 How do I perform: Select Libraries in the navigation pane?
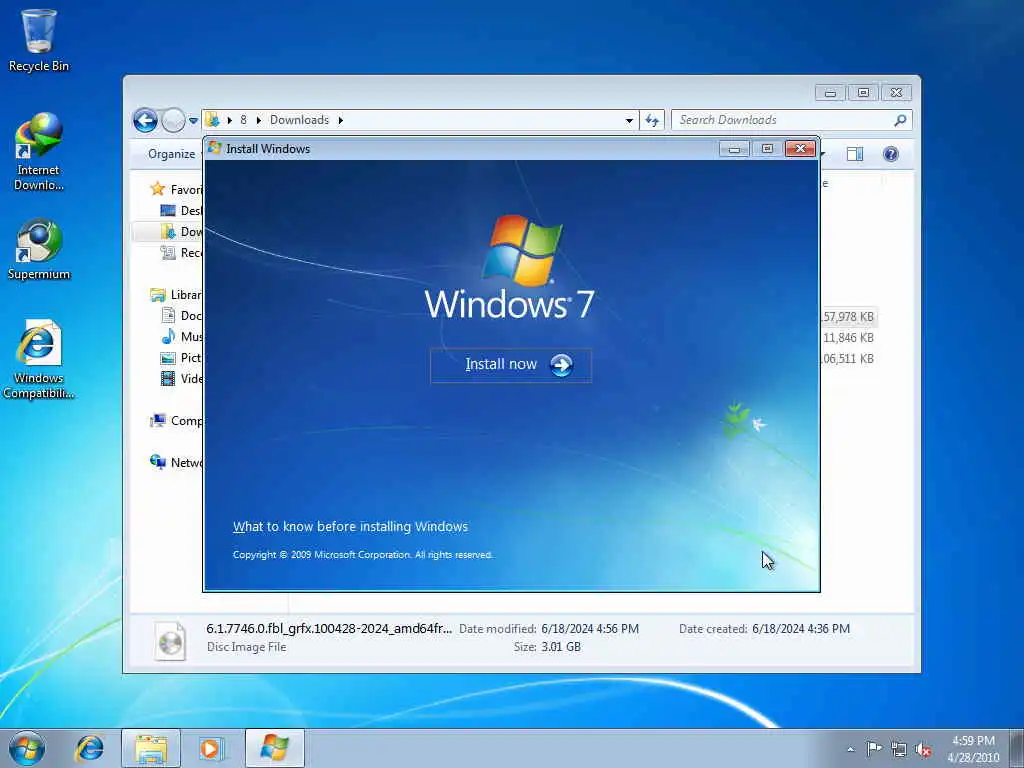coord(176,295)
